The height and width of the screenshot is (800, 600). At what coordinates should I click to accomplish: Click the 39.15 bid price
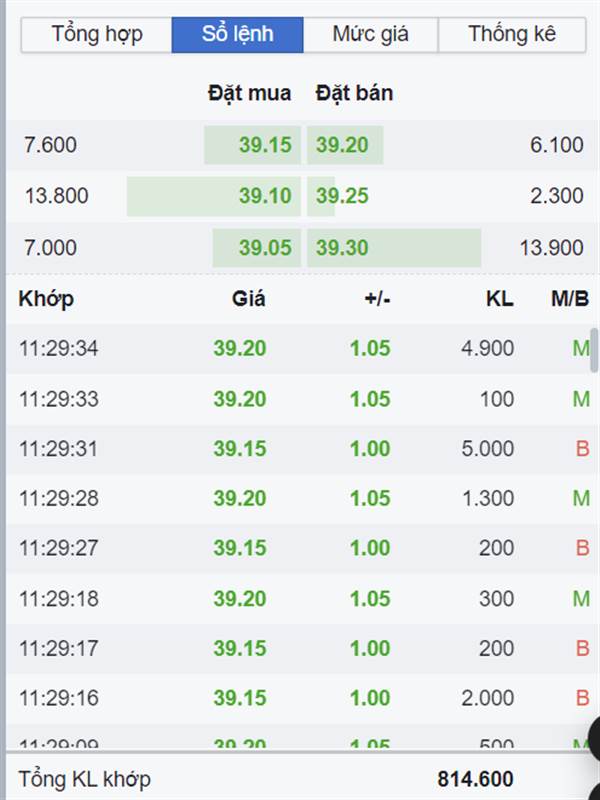tap(265, 145)
